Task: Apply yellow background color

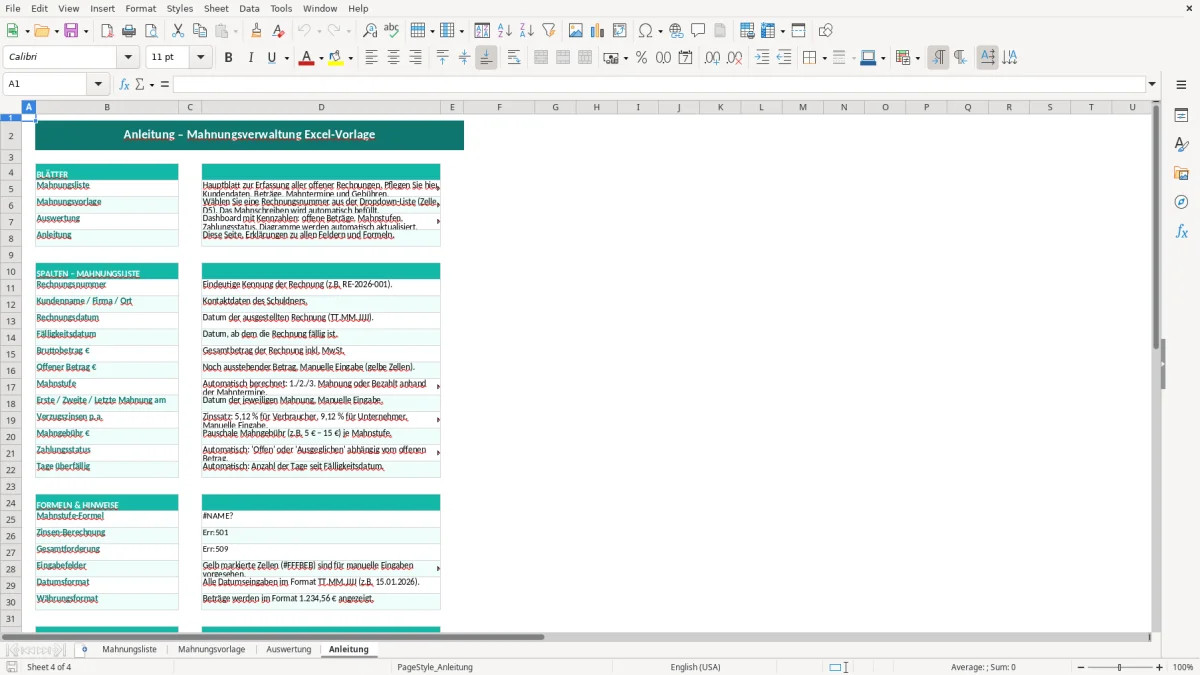Action: pyautogui.click(x=335, y=58)
